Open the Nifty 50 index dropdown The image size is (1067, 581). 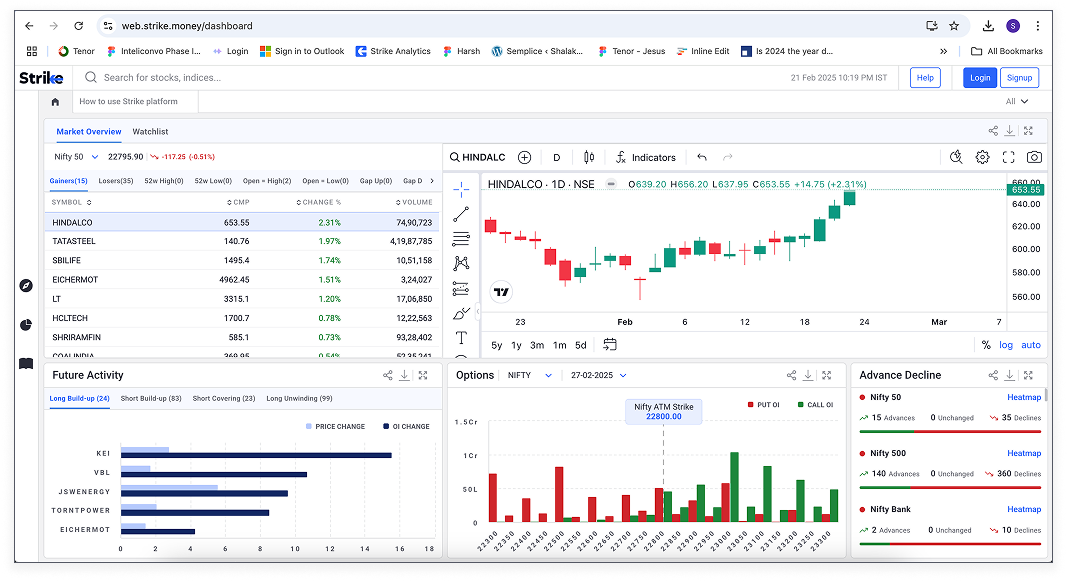[76, 157]
